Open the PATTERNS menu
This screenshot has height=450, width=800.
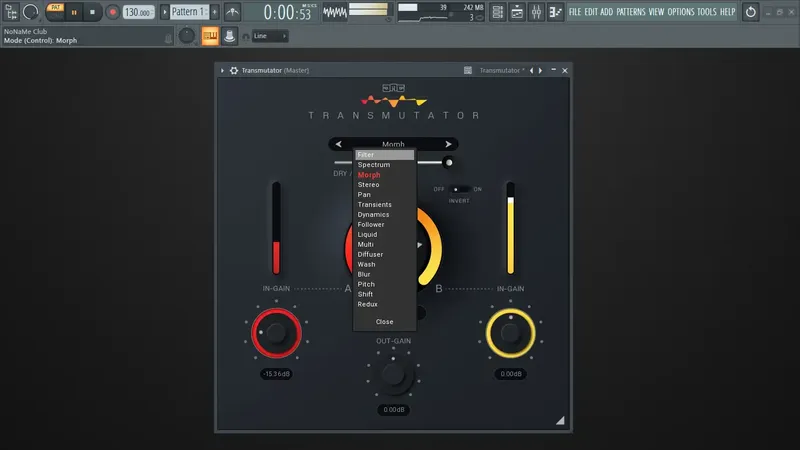[x=631, y=12]
